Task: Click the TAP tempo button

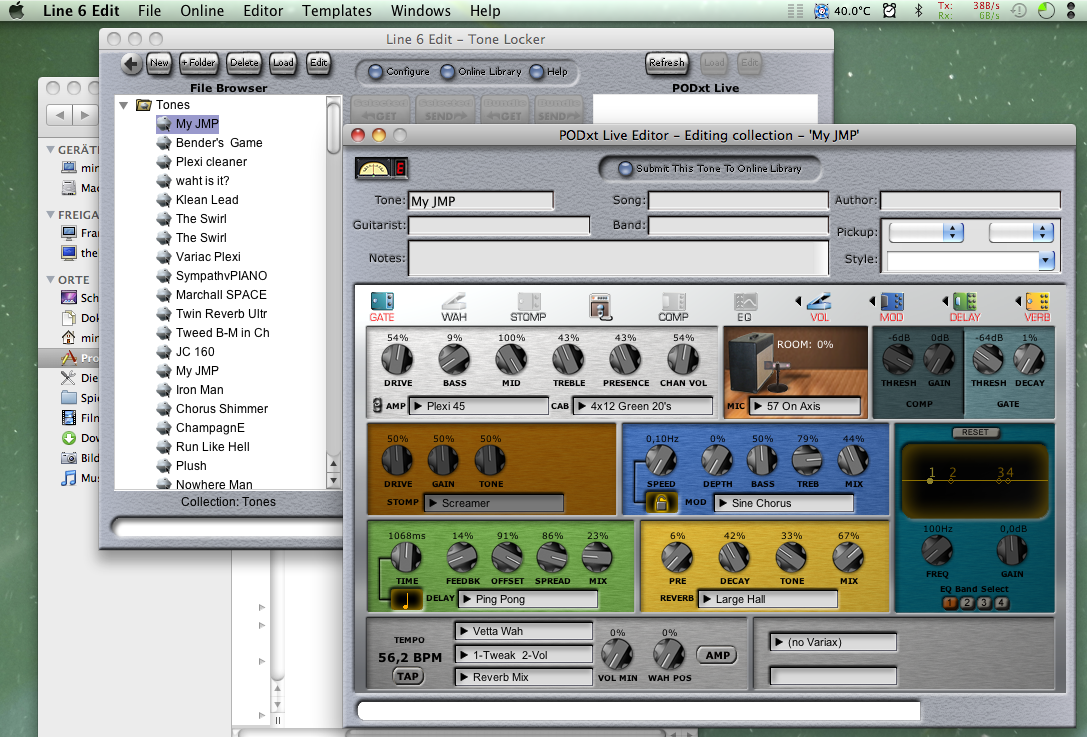Action: pyautogui.click(x=408, y=677)
